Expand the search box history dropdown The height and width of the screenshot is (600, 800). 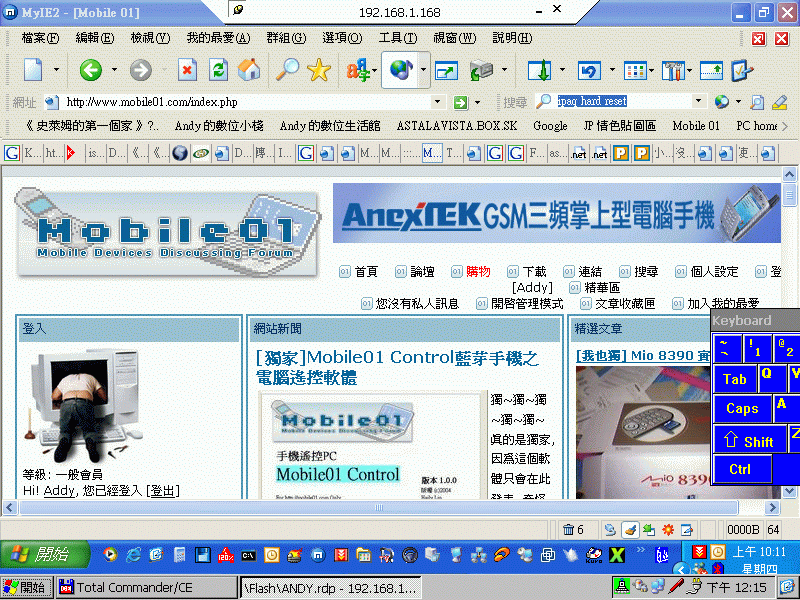click(x=698, y=101)
